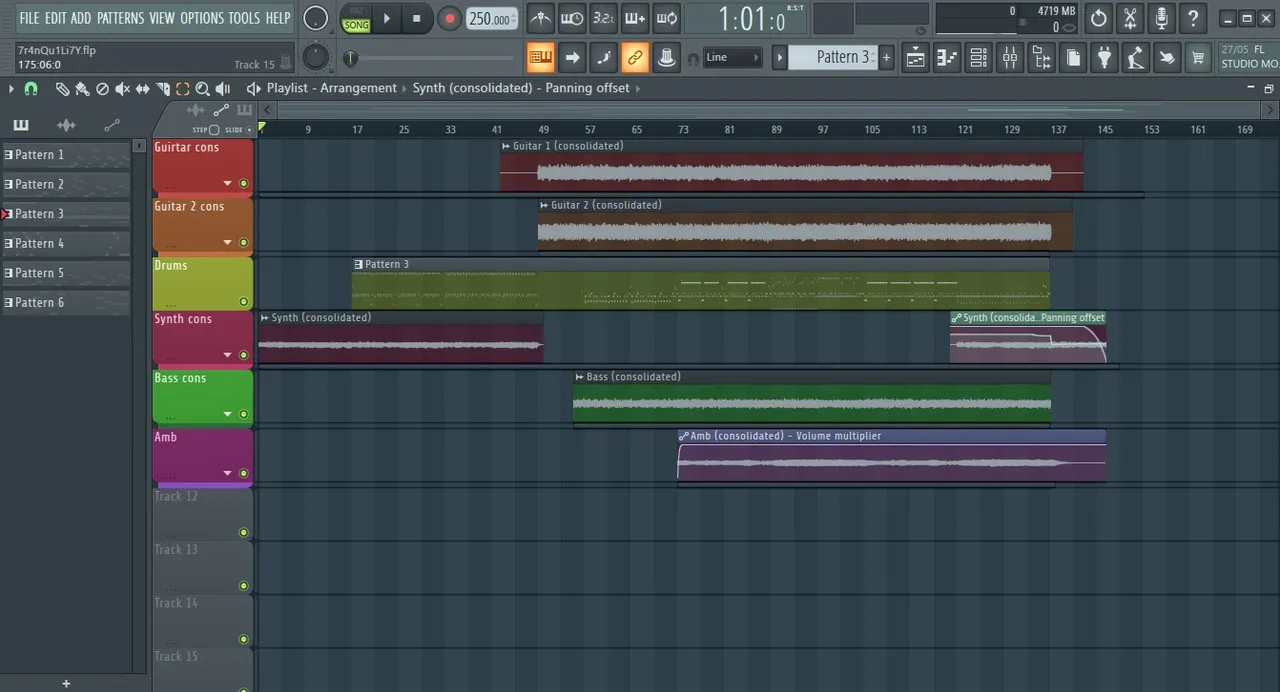Toggle the playlist magnet snap icon
This screenshot has width=1280, height=692.
(31, 89)
